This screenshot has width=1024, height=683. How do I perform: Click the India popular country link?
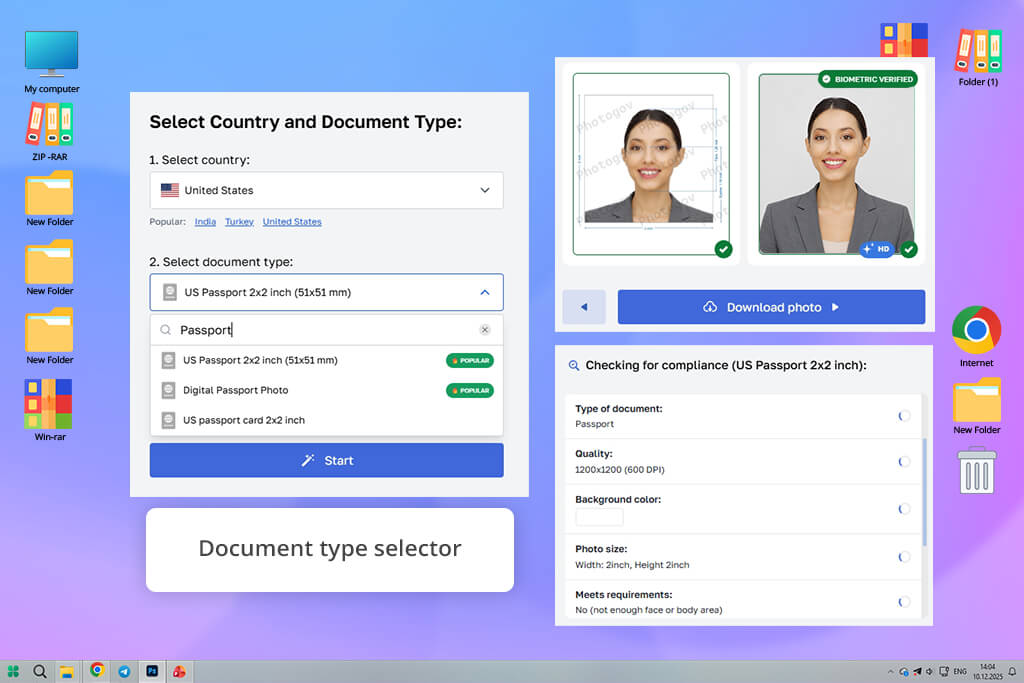point(205,221)
